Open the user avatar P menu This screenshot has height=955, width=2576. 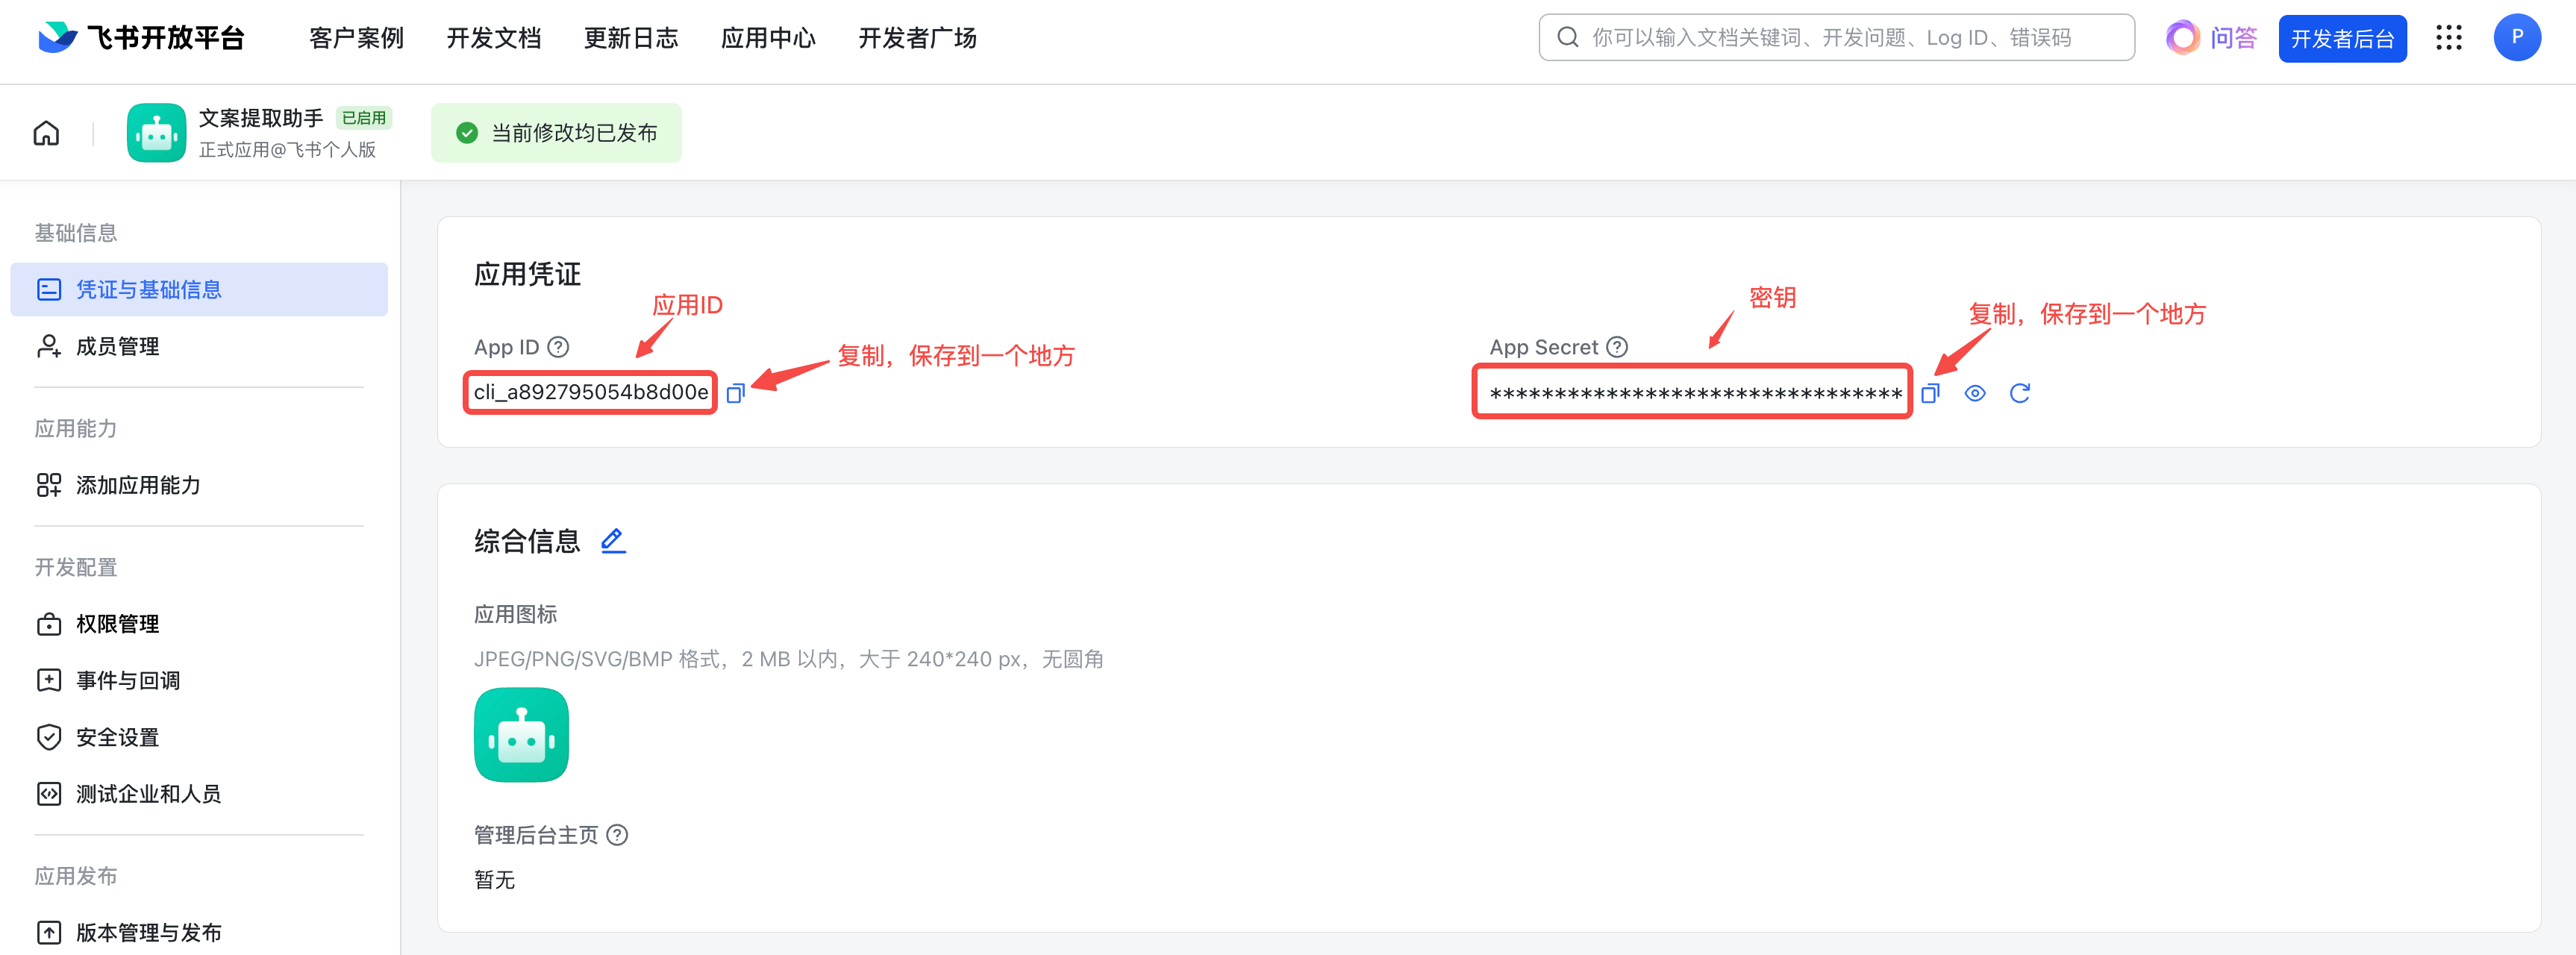(2517, 37)
